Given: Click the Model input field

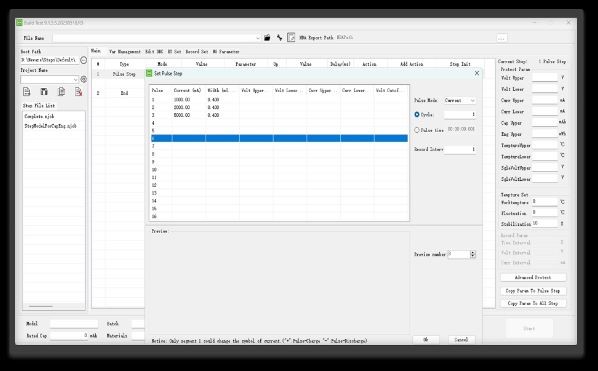Looking at the screenshot, I should [x=74, y=324].
